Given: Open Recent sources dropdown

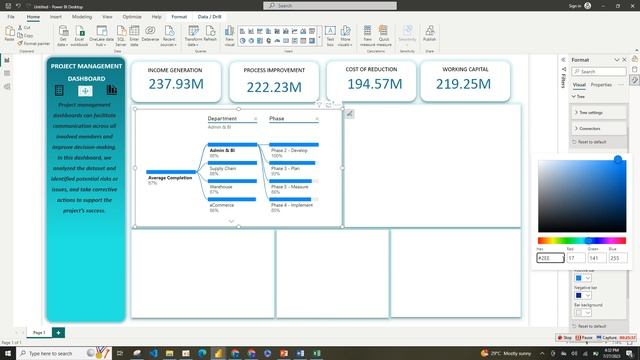Looking at the screenshot, I should pyautogui.click(x=169, y=36).
